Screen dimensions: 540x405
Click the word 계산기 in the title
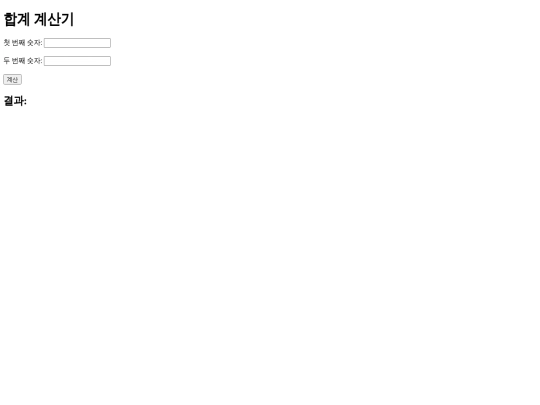click(54, 19)
